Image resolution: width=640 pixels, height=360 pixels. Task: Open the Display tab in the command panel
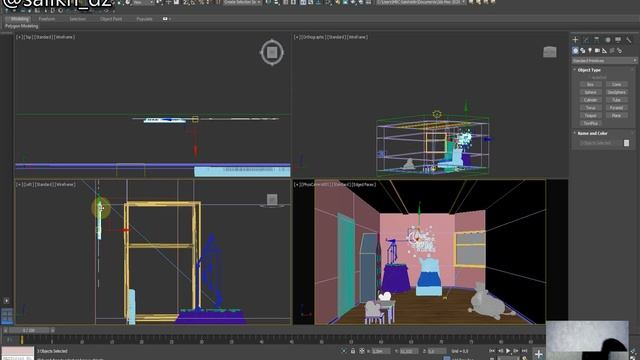(618, 40)
